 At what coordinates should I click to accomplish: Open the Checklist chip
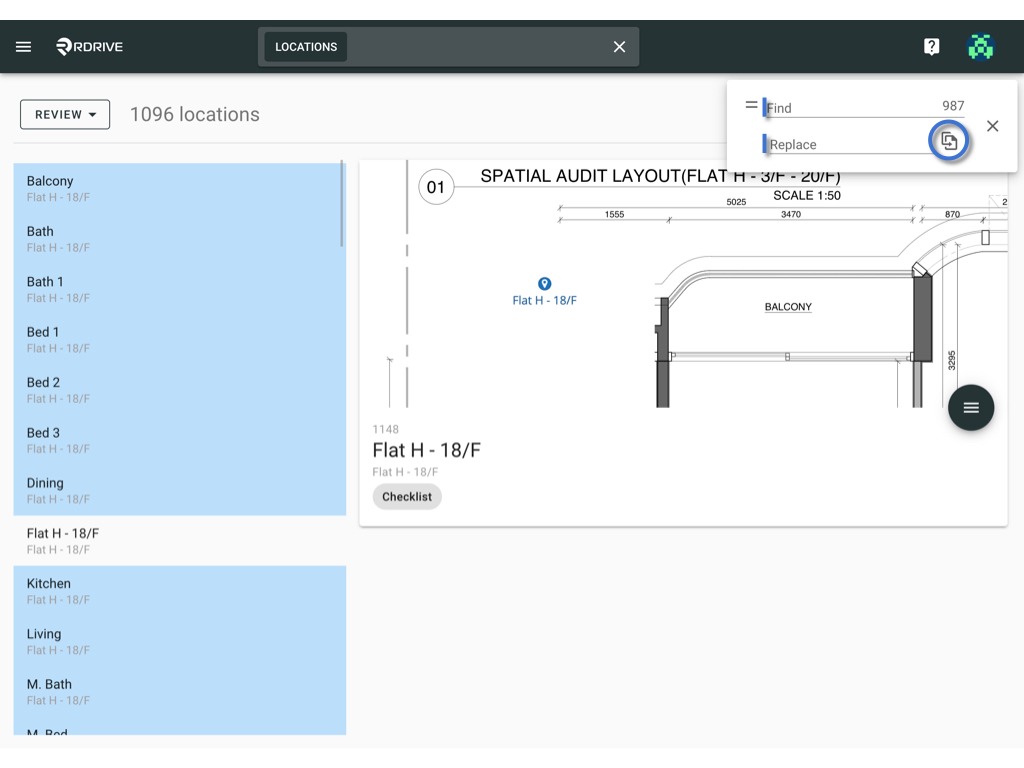pos(407,496)
